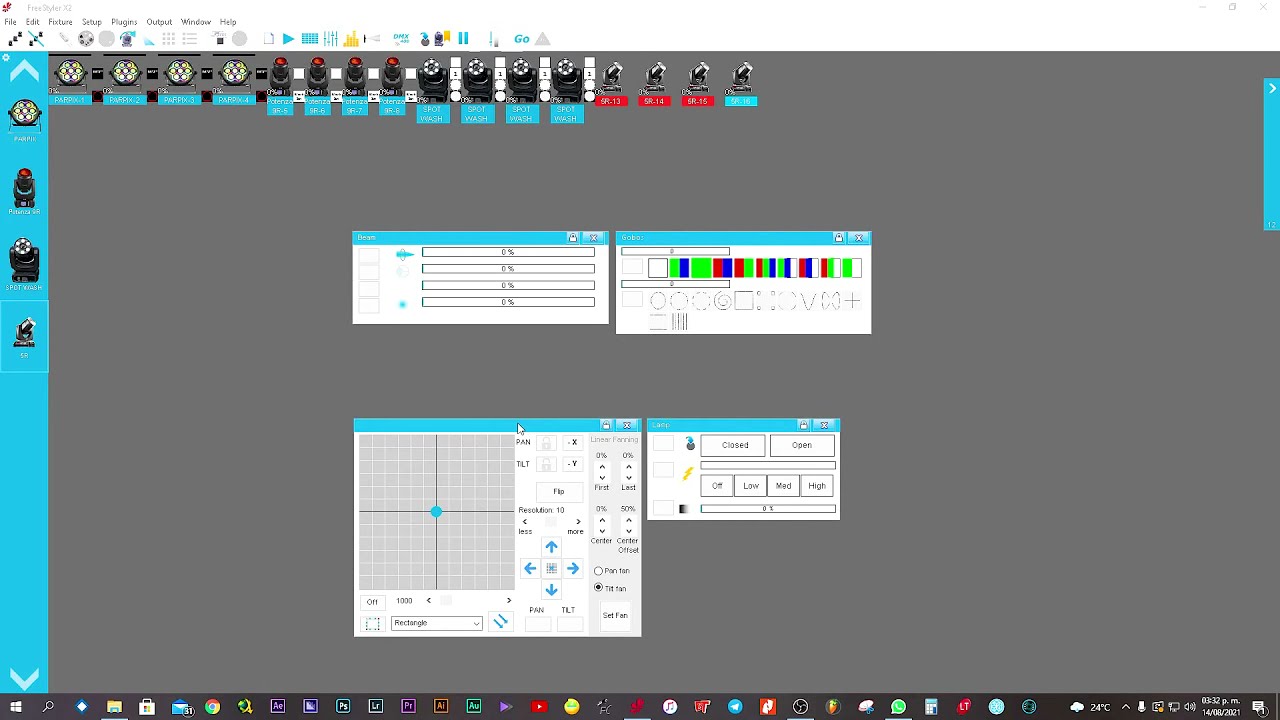Click the blue play triangle in toolbar
The width and height of the screenshot is (1280, 720).
[x=288, y=39]
